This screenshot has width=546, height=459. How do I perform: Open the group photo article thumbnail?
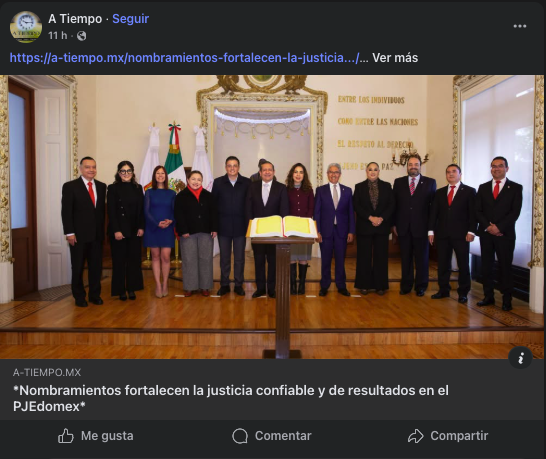pyautogui.click(x=272, y=217)
